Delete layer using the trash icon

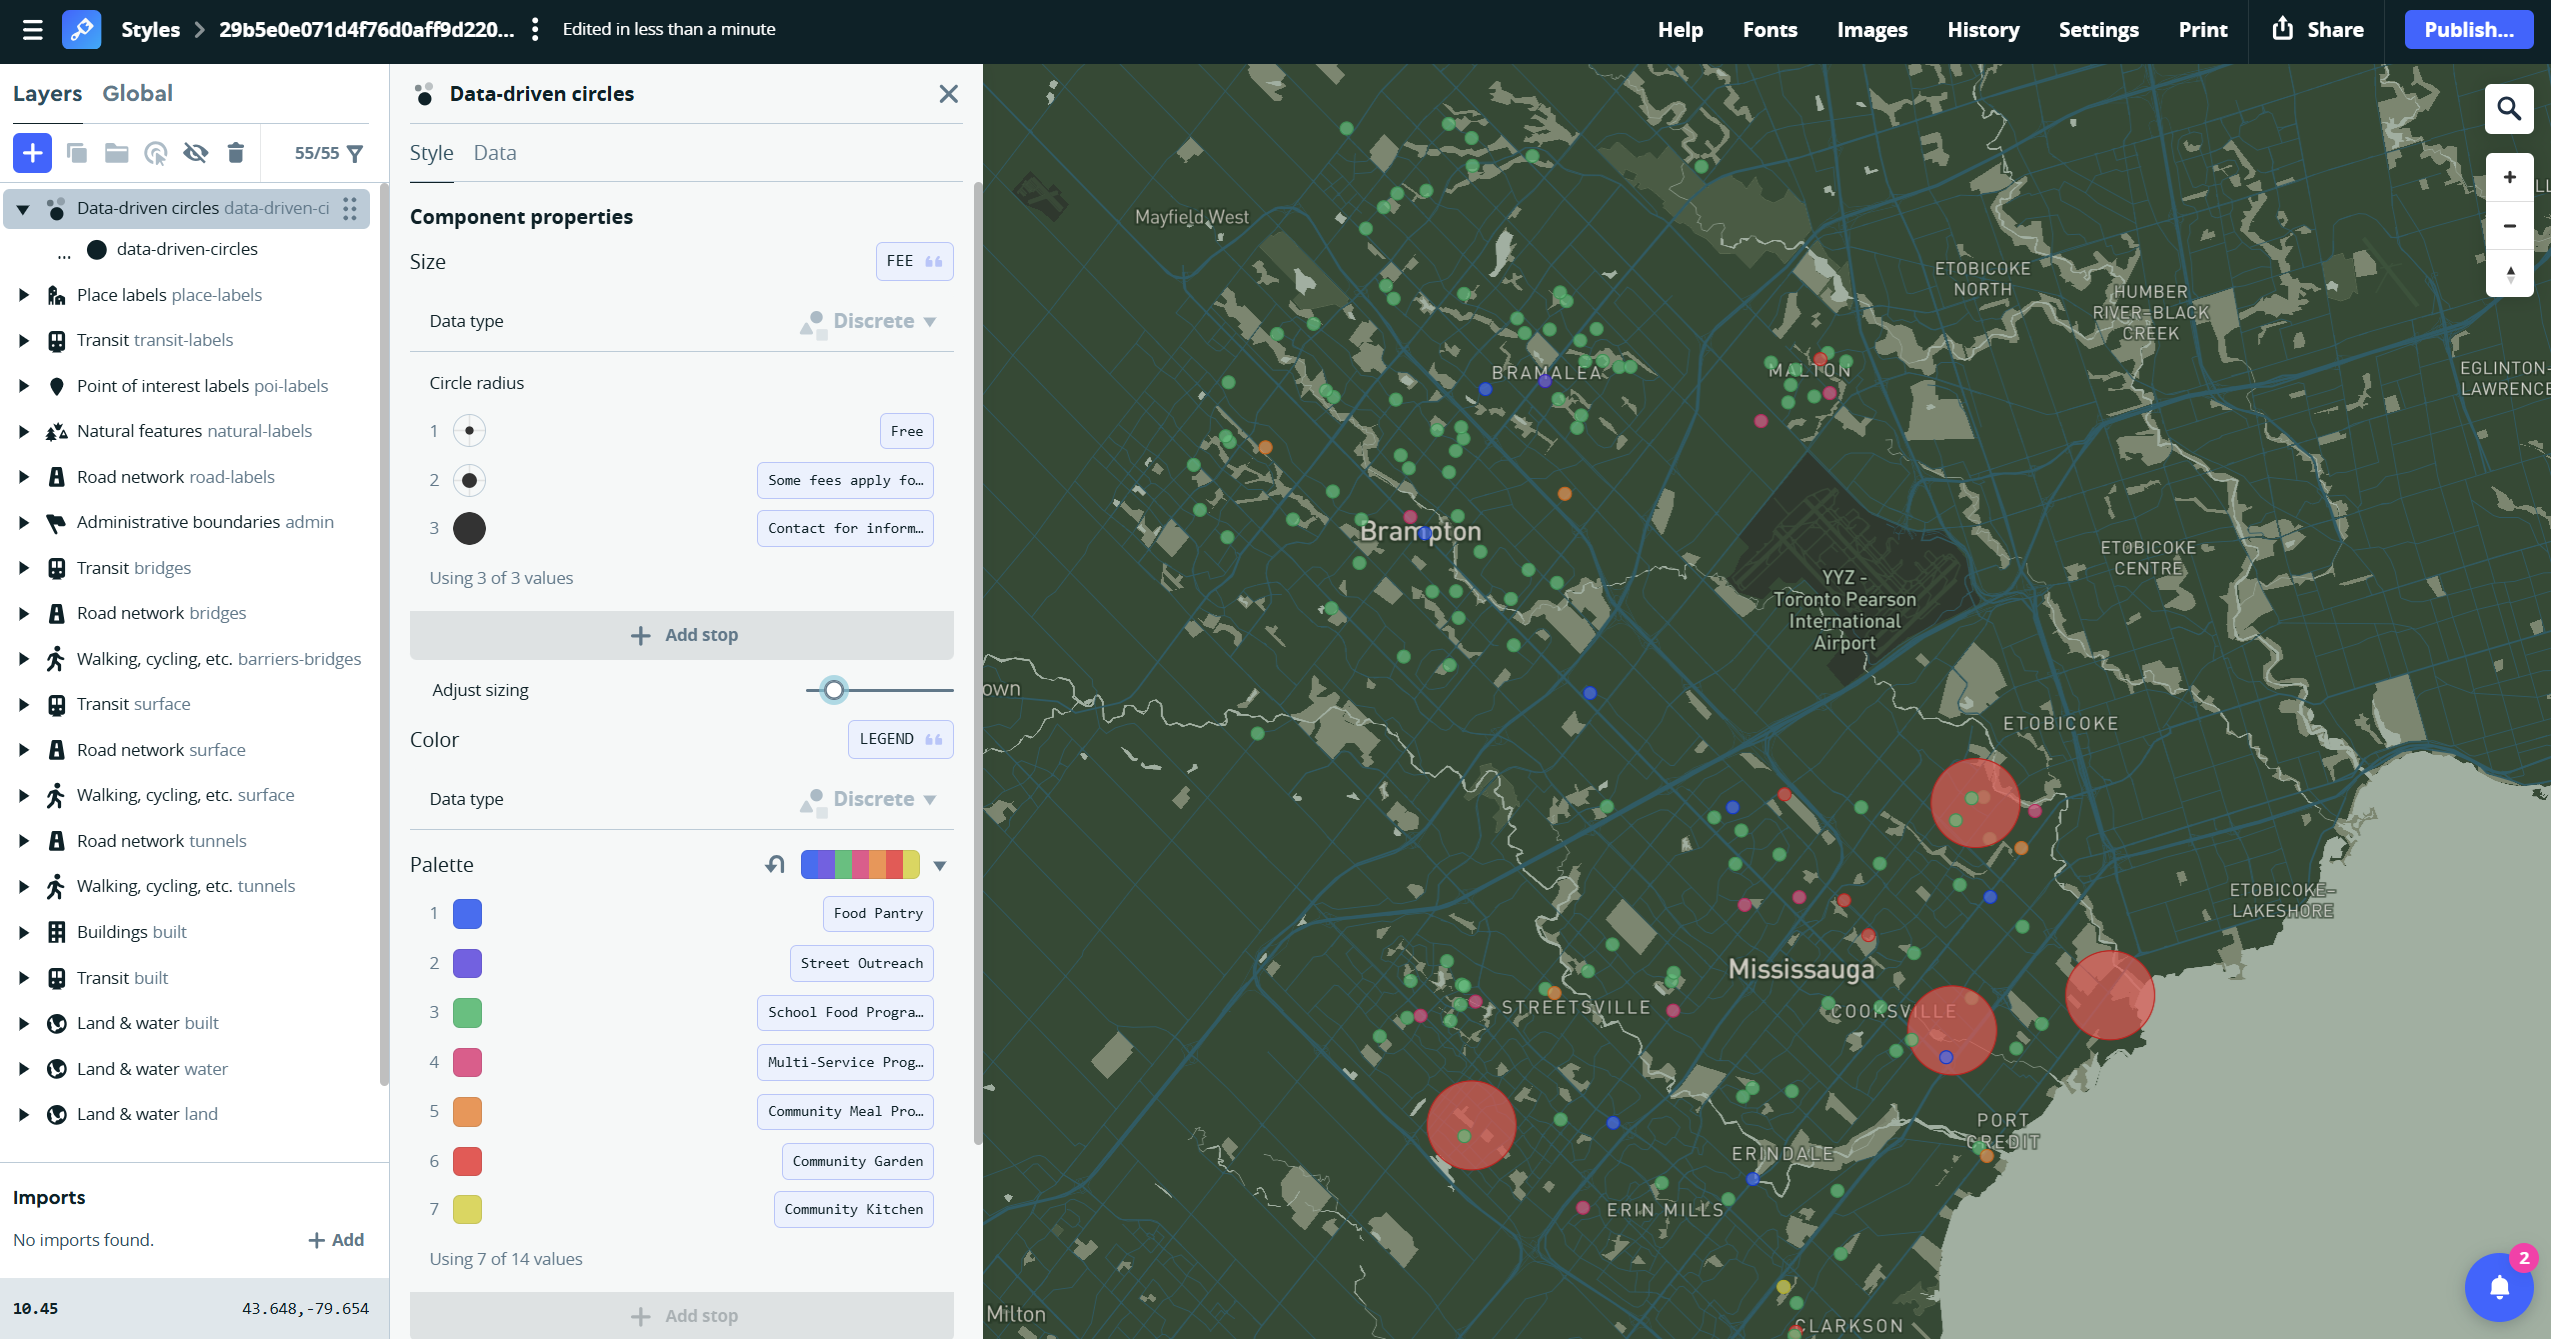click(235, 153)
